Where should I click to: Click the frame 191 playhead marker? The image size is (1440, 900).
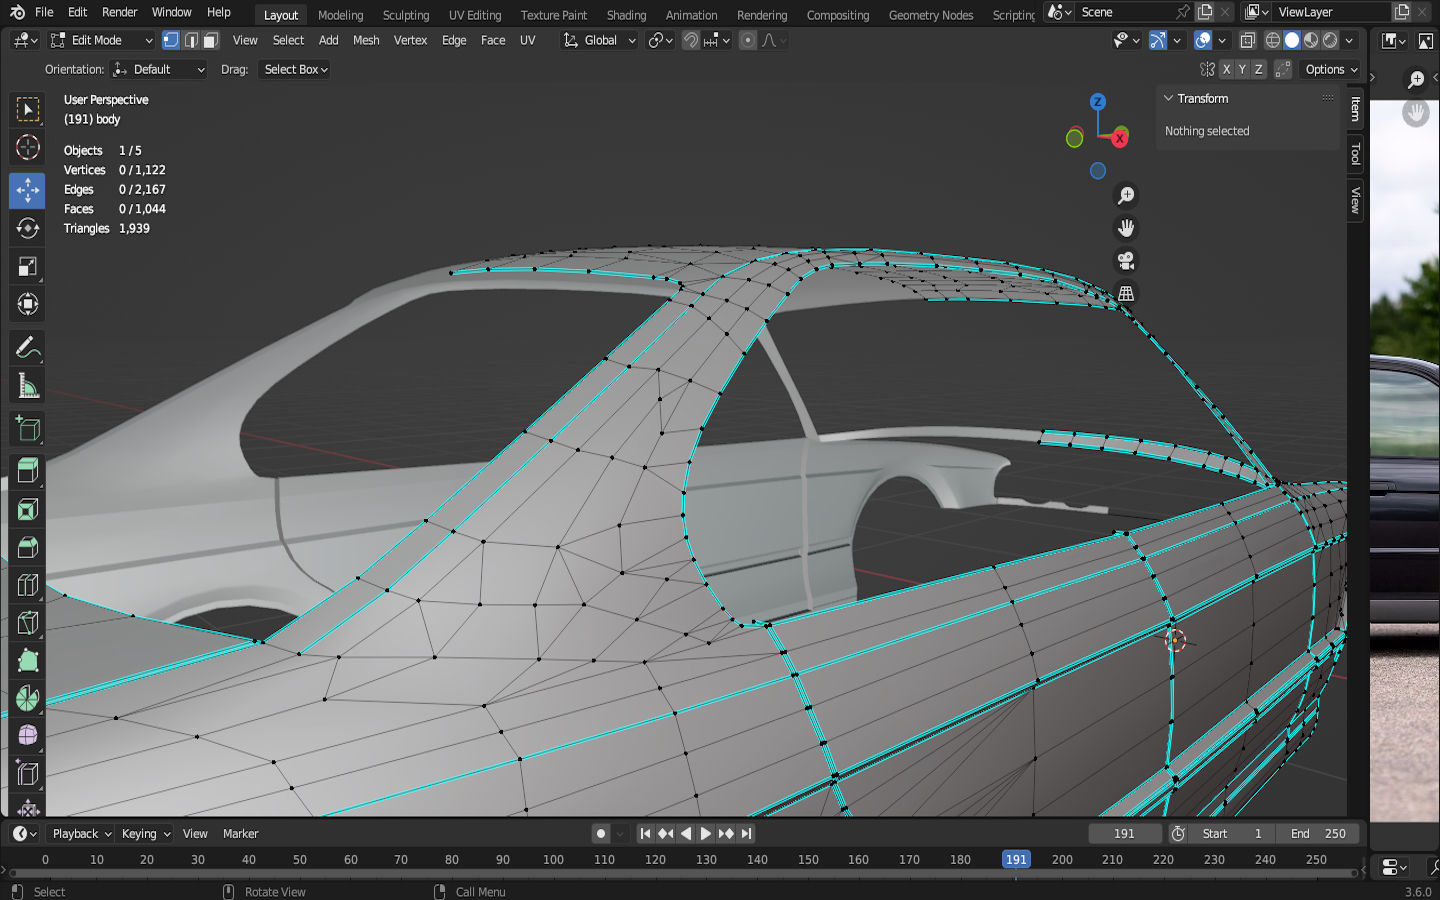1016,859
